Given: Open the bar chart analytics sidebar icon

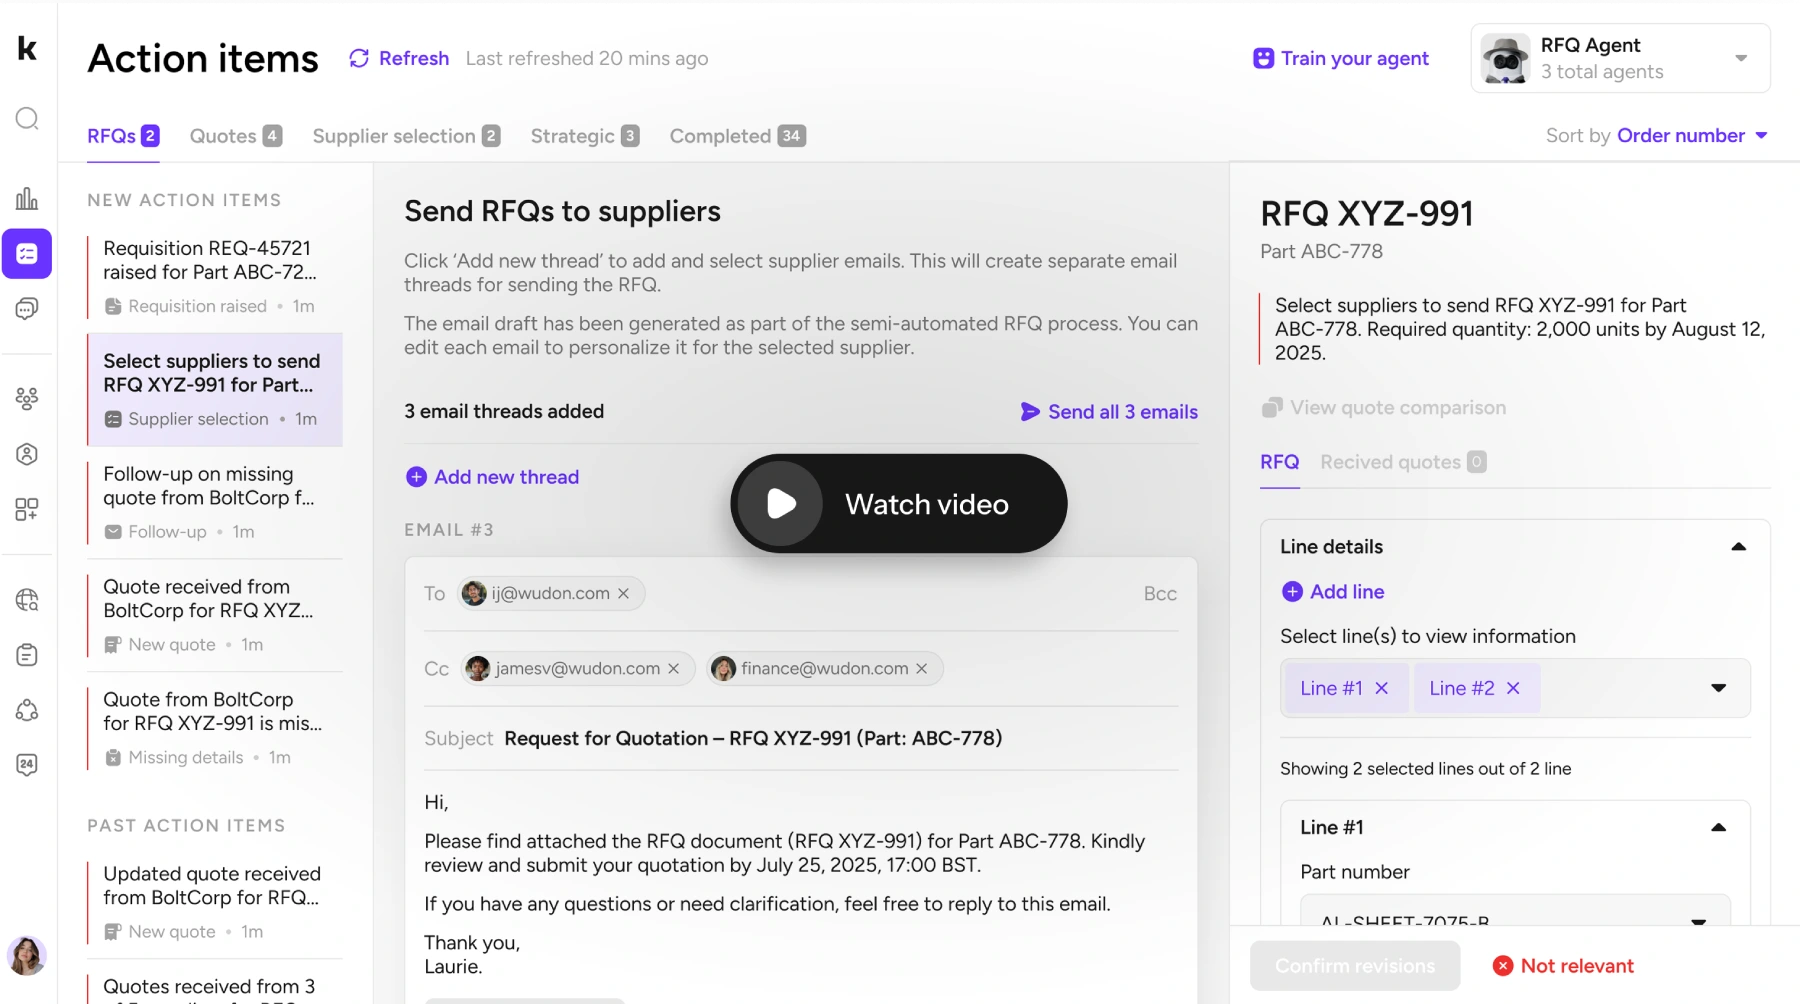Looking at the screenshot, I should pyautogui.click(x=27, y=198).
